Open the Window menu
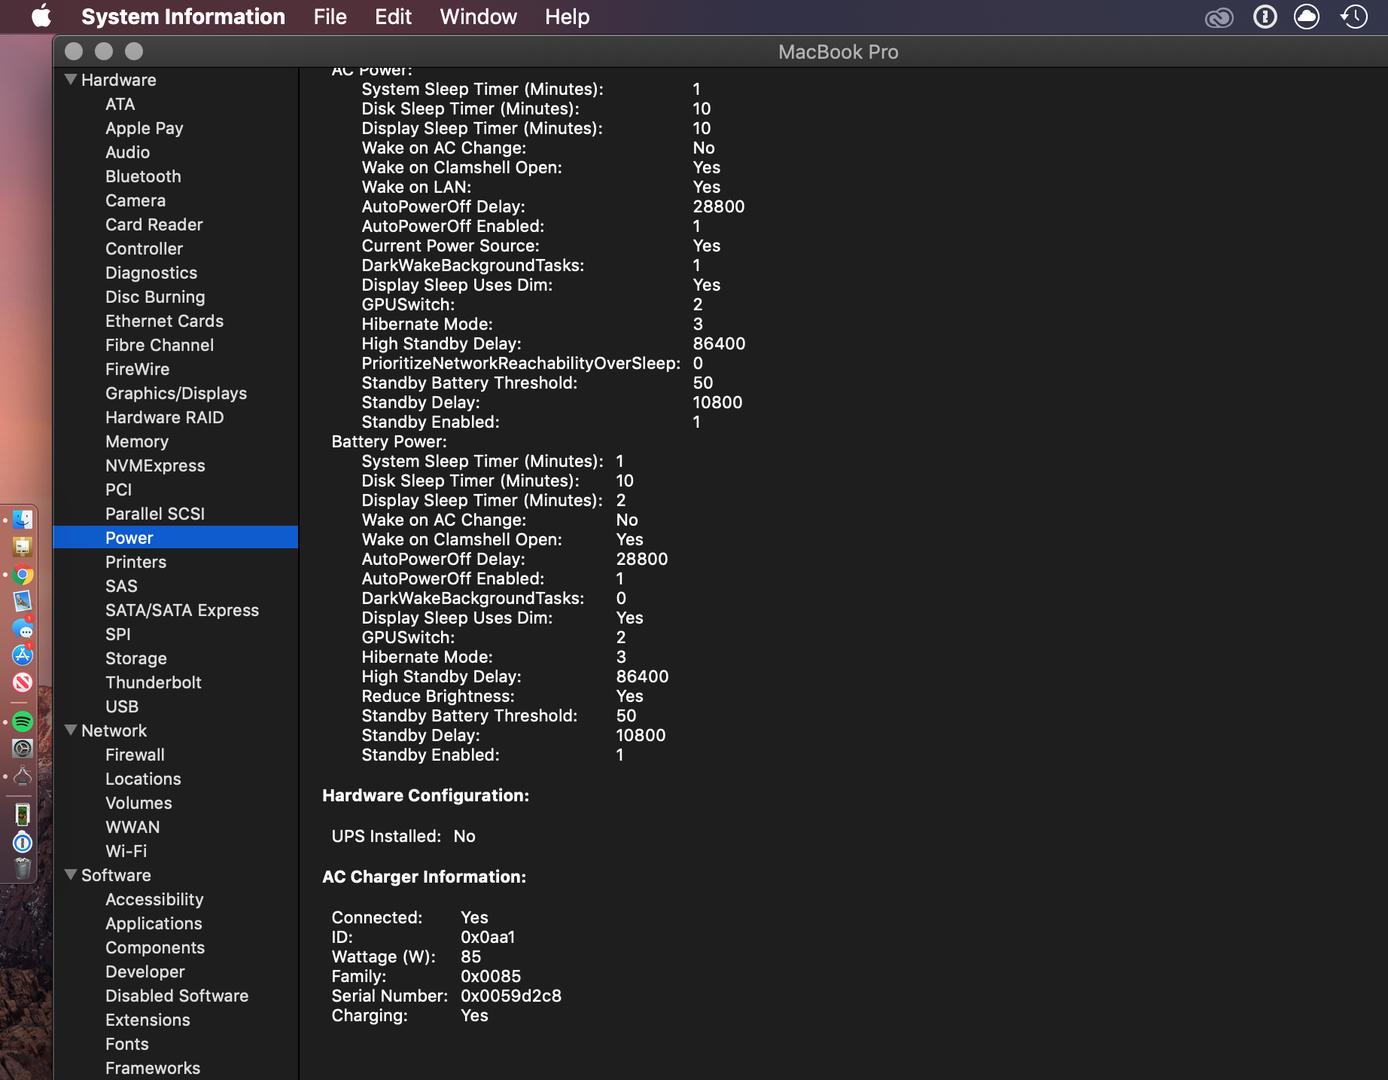This screenshot has width=1388, height=1080. pos(478,17)
